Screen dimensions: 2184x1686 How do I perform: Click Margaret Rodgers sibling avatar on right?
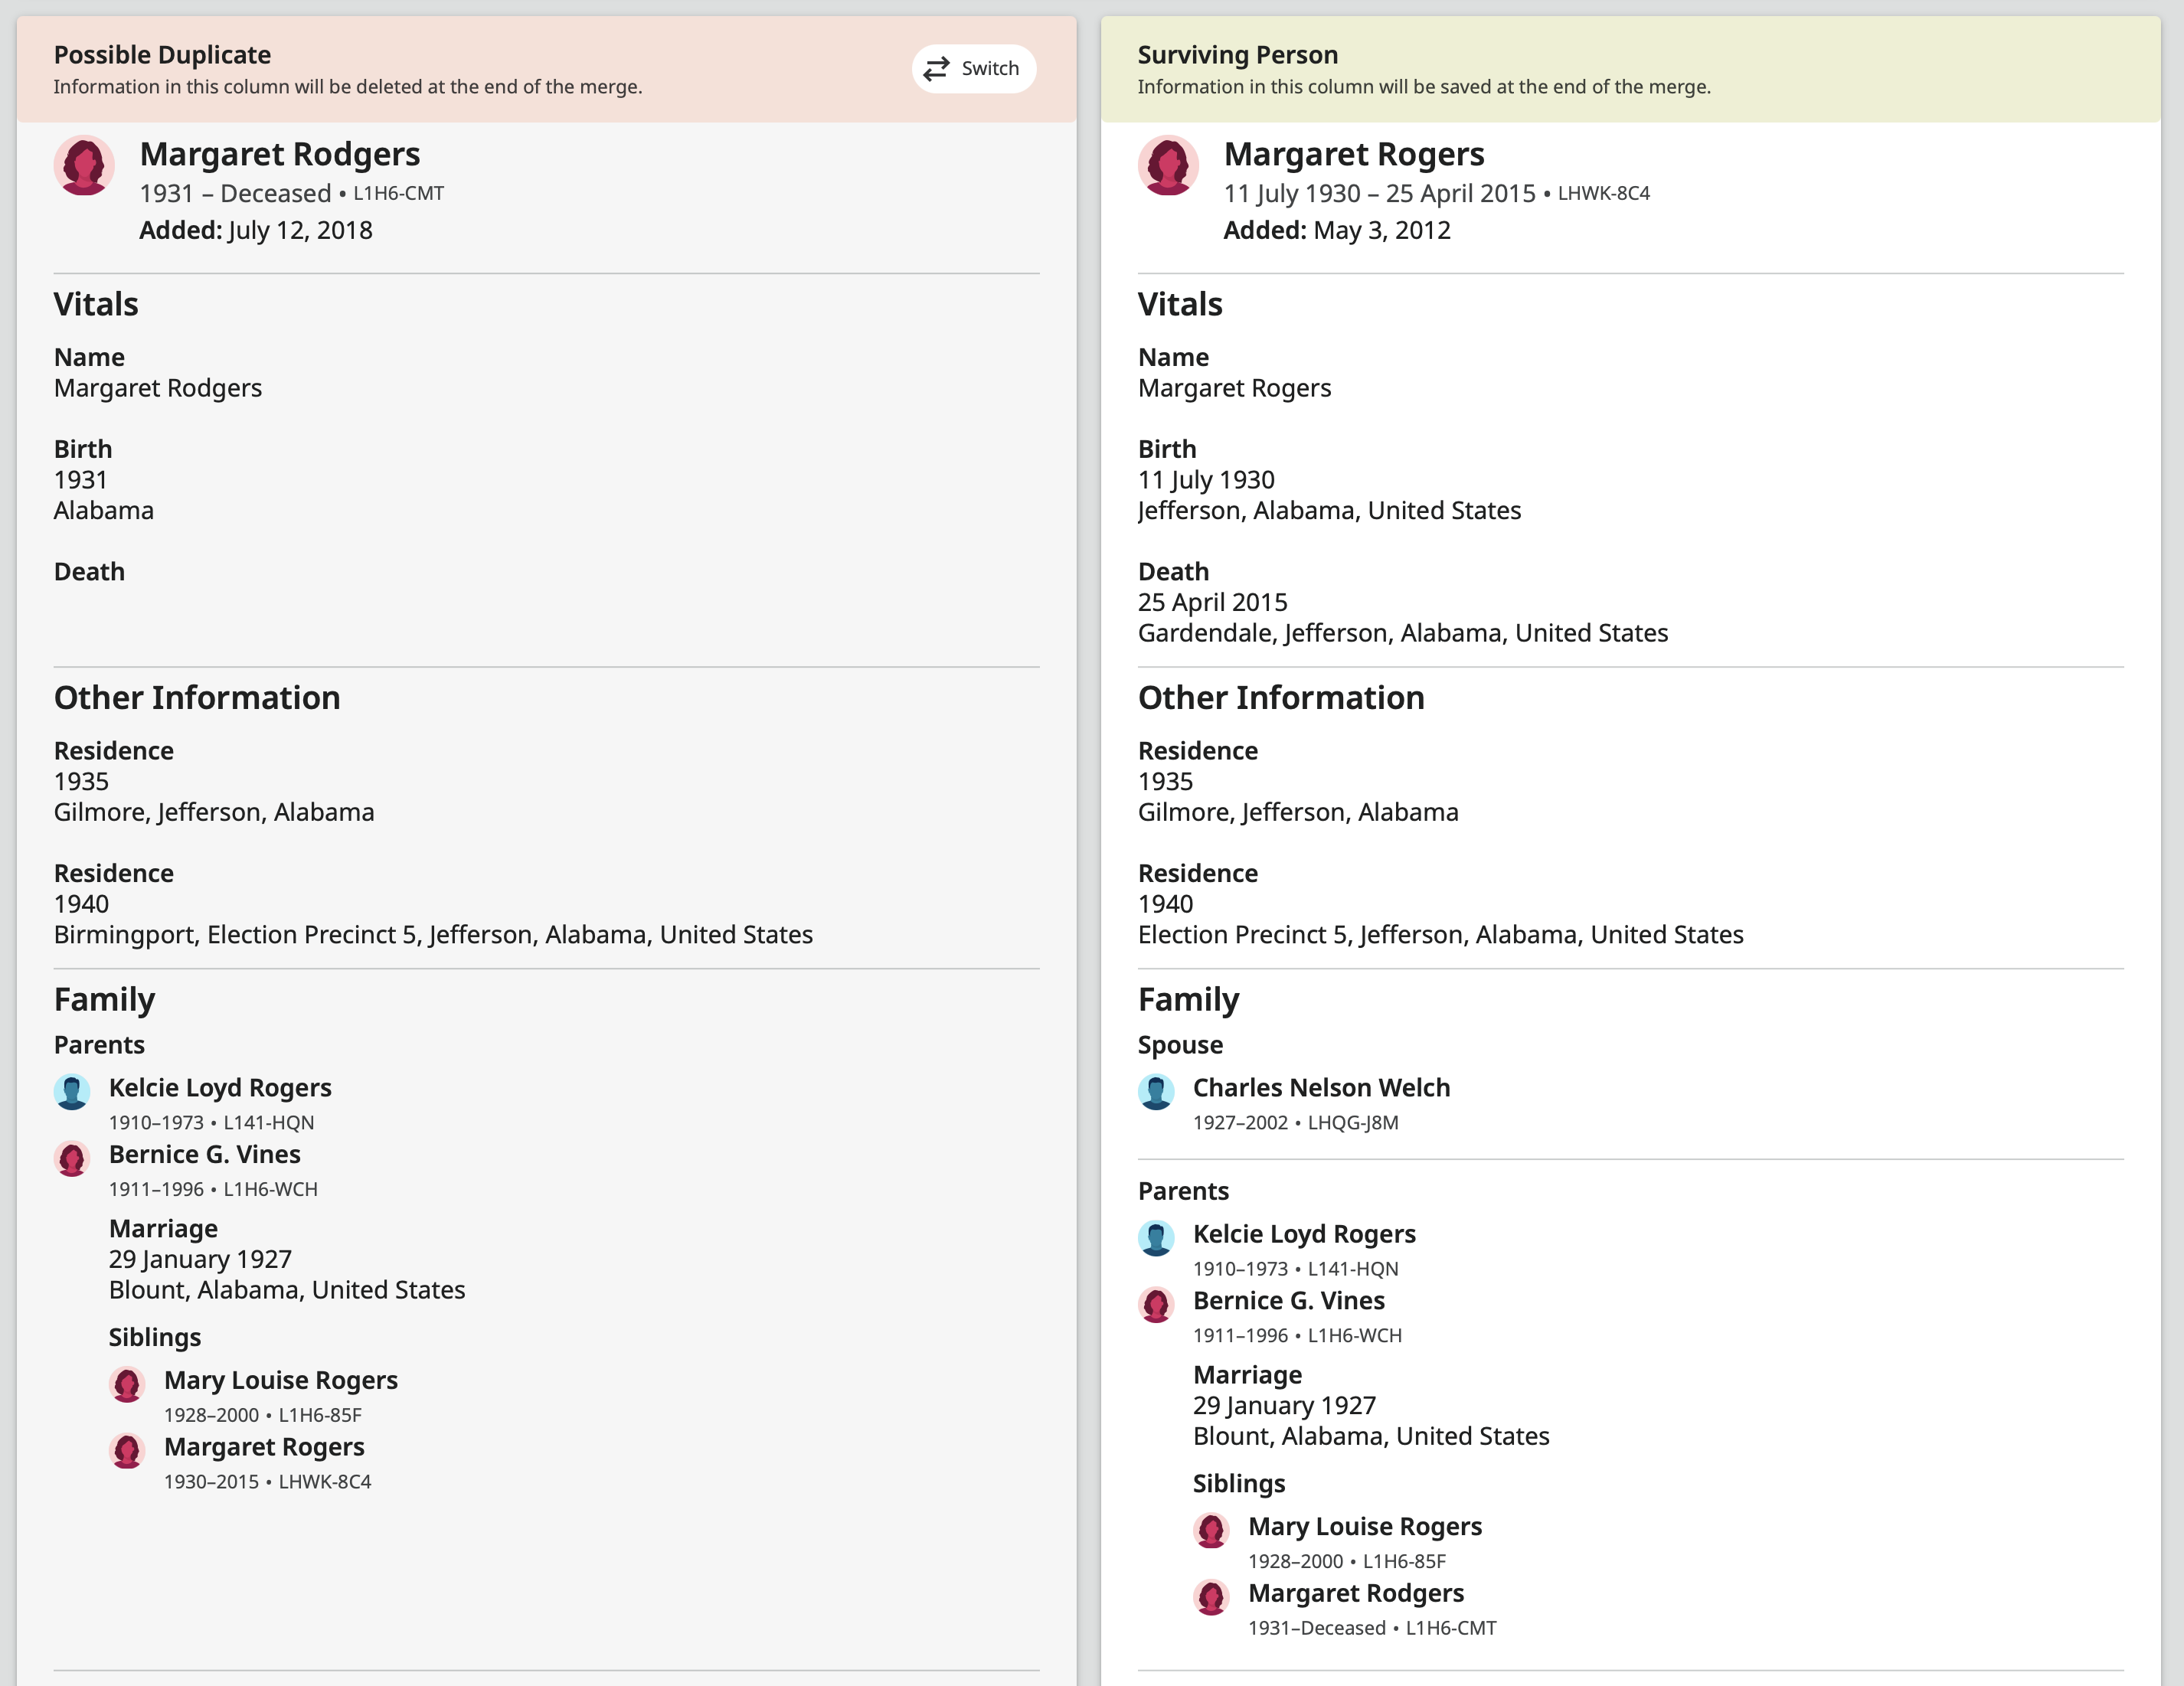tap(1211, 1597)
